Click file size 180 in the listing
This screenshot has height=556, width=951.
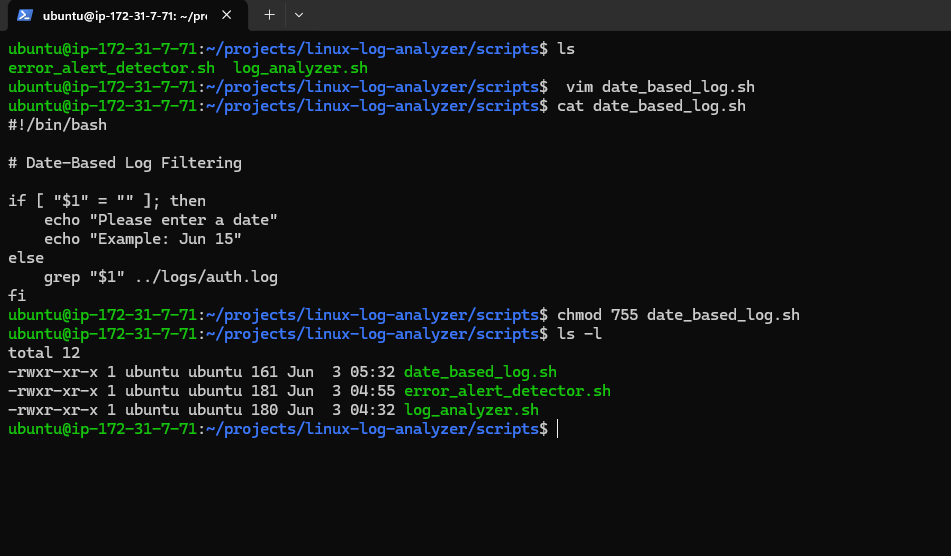coord(264,410)
